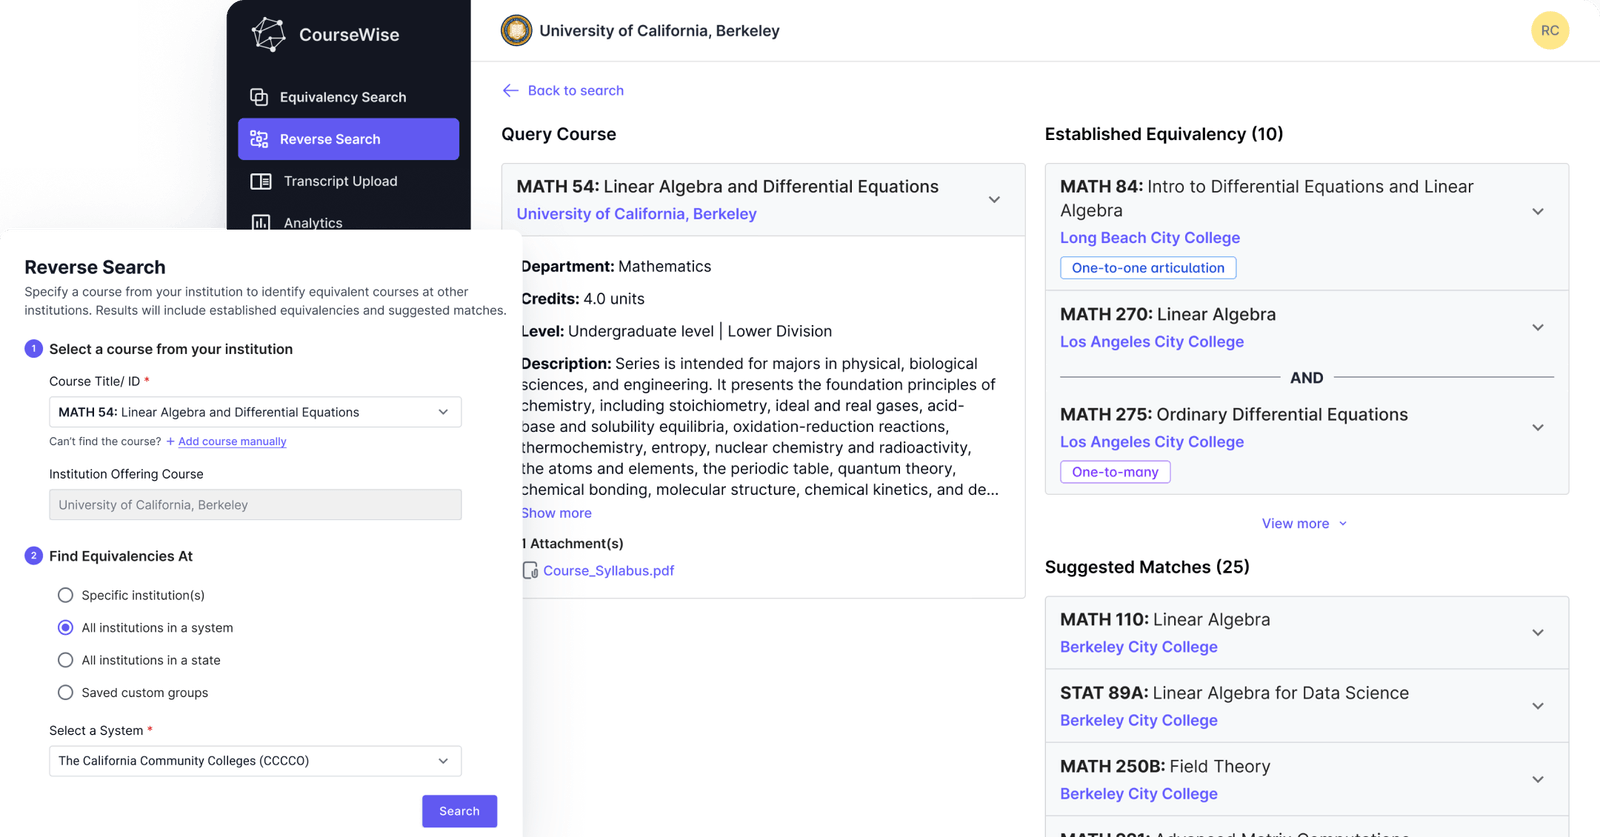The height and width of the screenshot is (837, 1600).
Task: Expand MATH 270 Linear Algebra row
Action: [x=1538, y=328]
